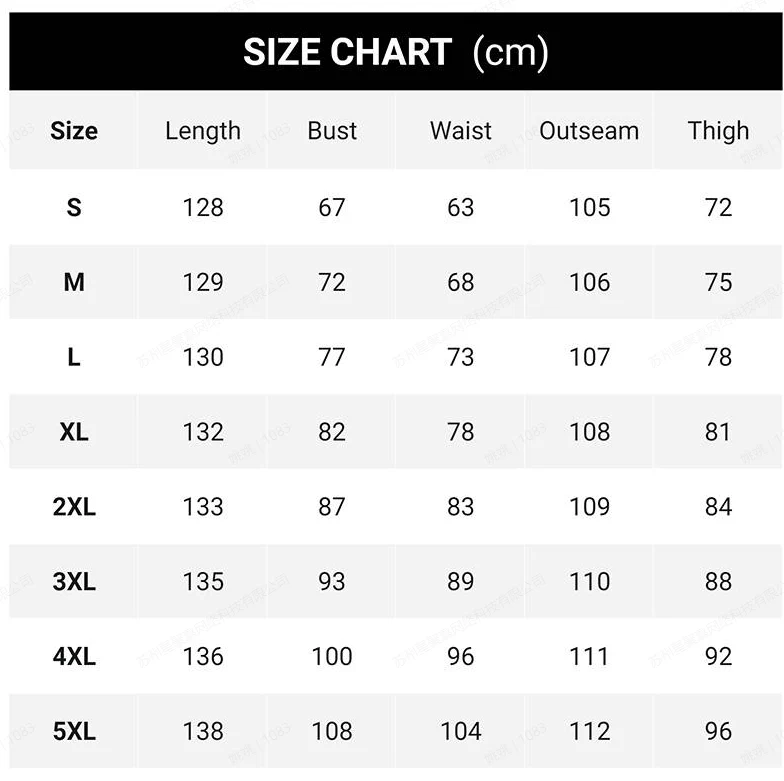
Task: Click the S size row label
Action: pos(74,207)
